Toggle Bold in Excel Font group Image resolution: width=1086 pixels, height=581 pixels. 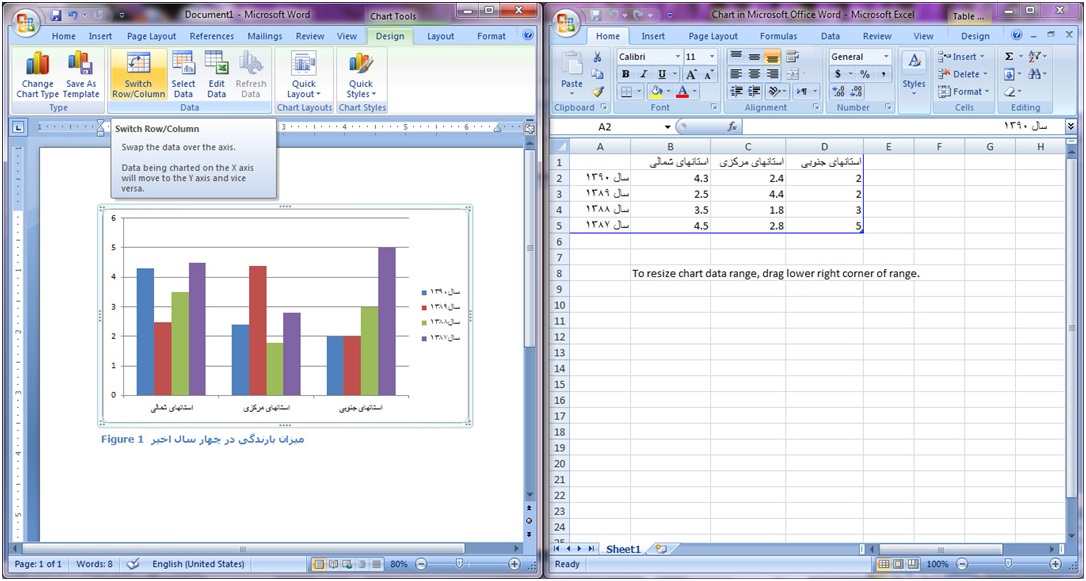[x=626, y=74]
